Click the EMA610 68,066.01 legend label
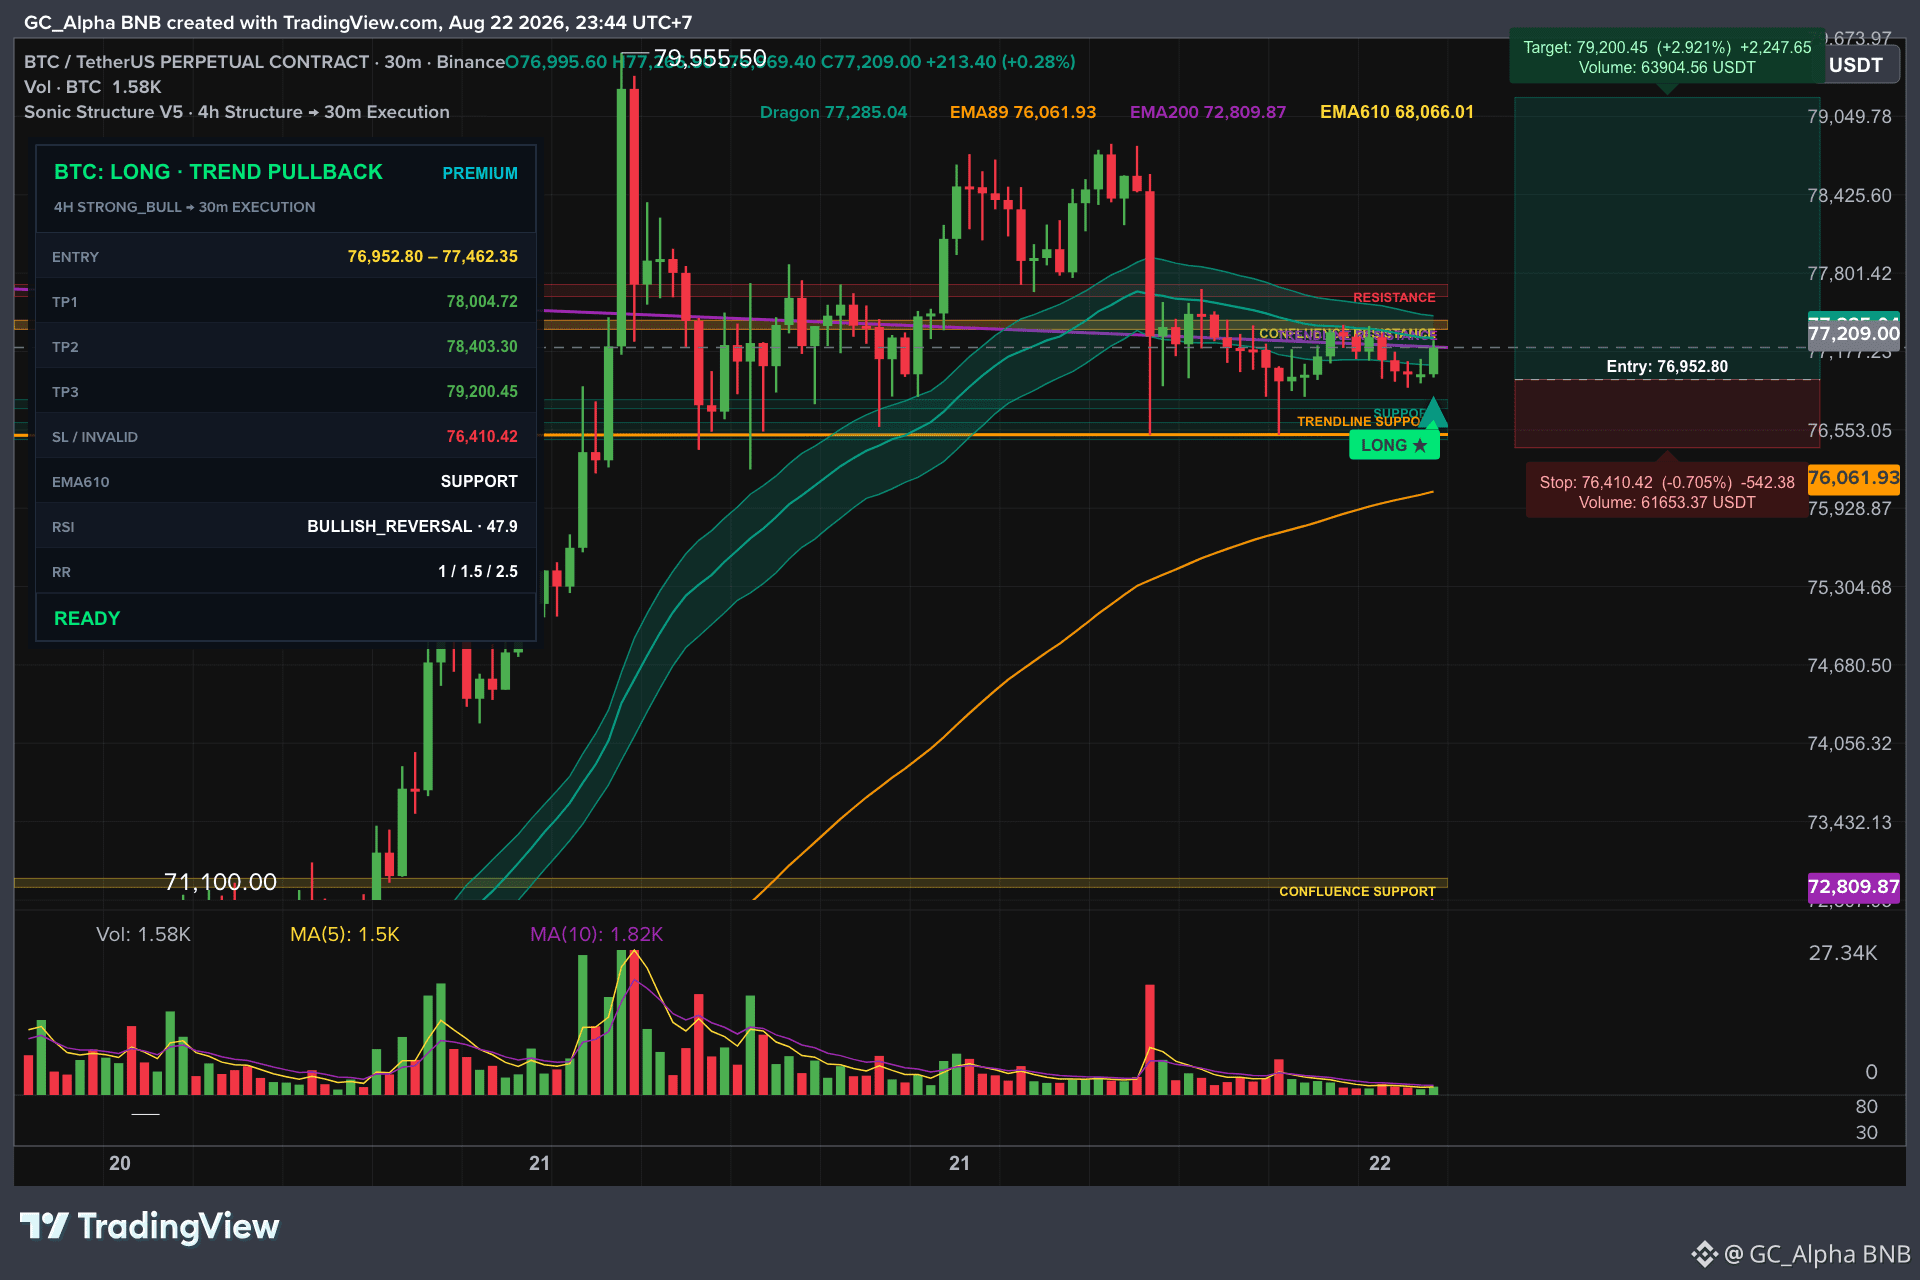This screenshot has height=1280, width=1920. point(1397,112)
